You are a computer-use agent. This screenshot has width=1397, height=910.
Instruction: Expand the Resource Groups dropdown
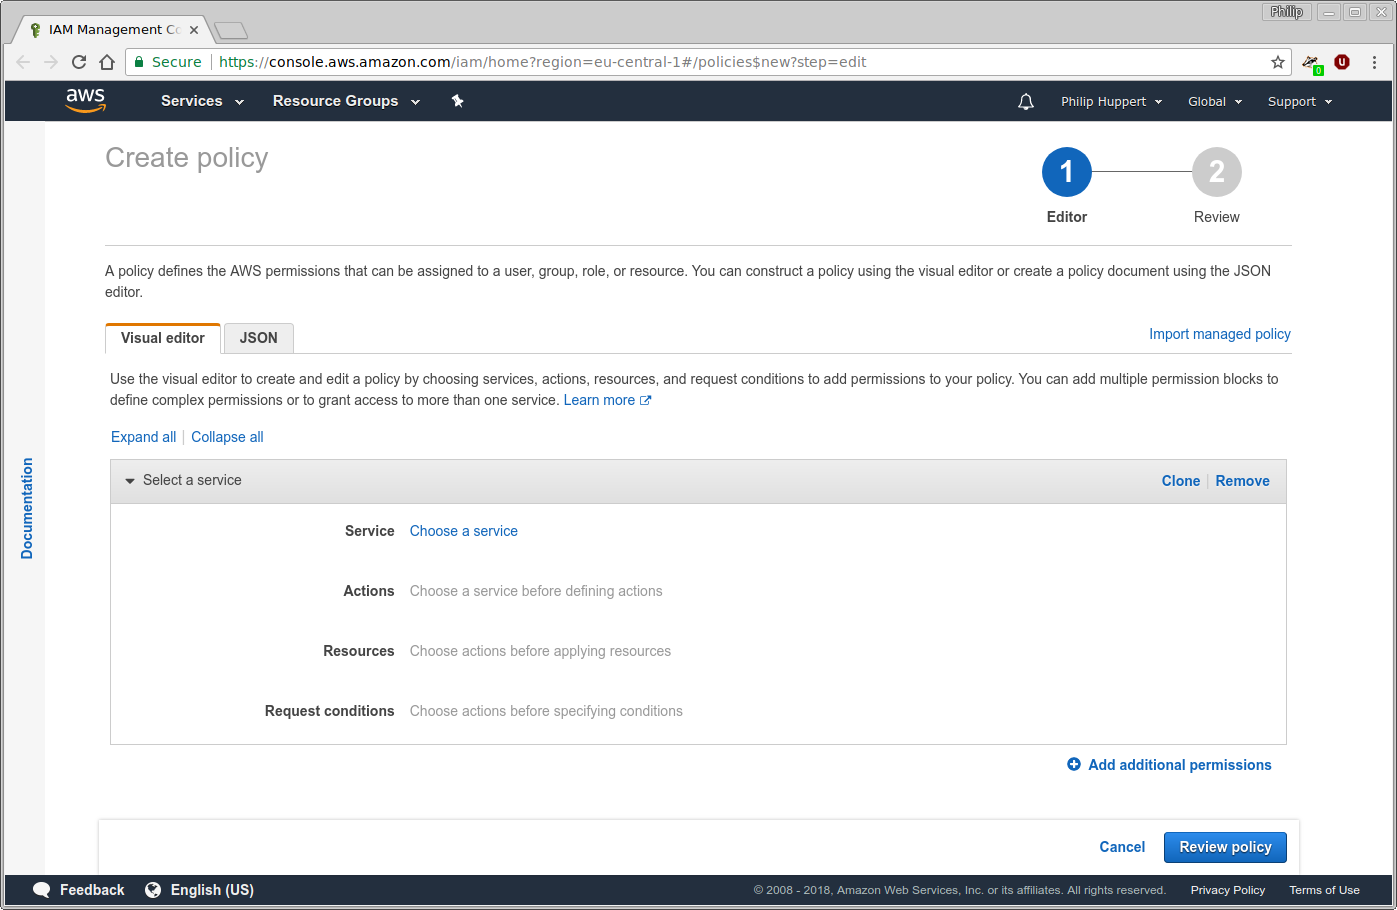(346, 101)
